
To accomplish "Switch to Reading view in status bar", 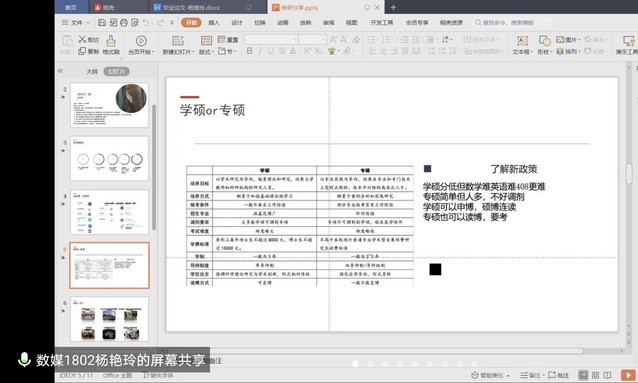I will [607, 375].
